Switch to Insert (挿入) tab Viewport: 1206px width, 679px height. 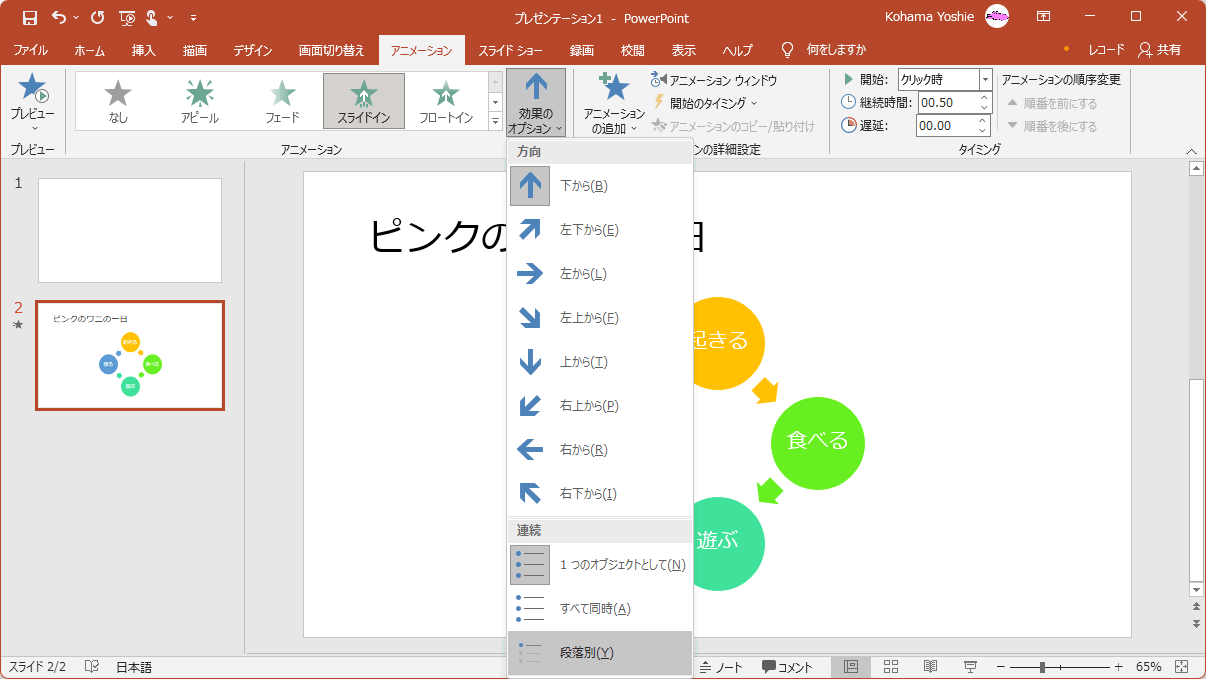(143, 50)
